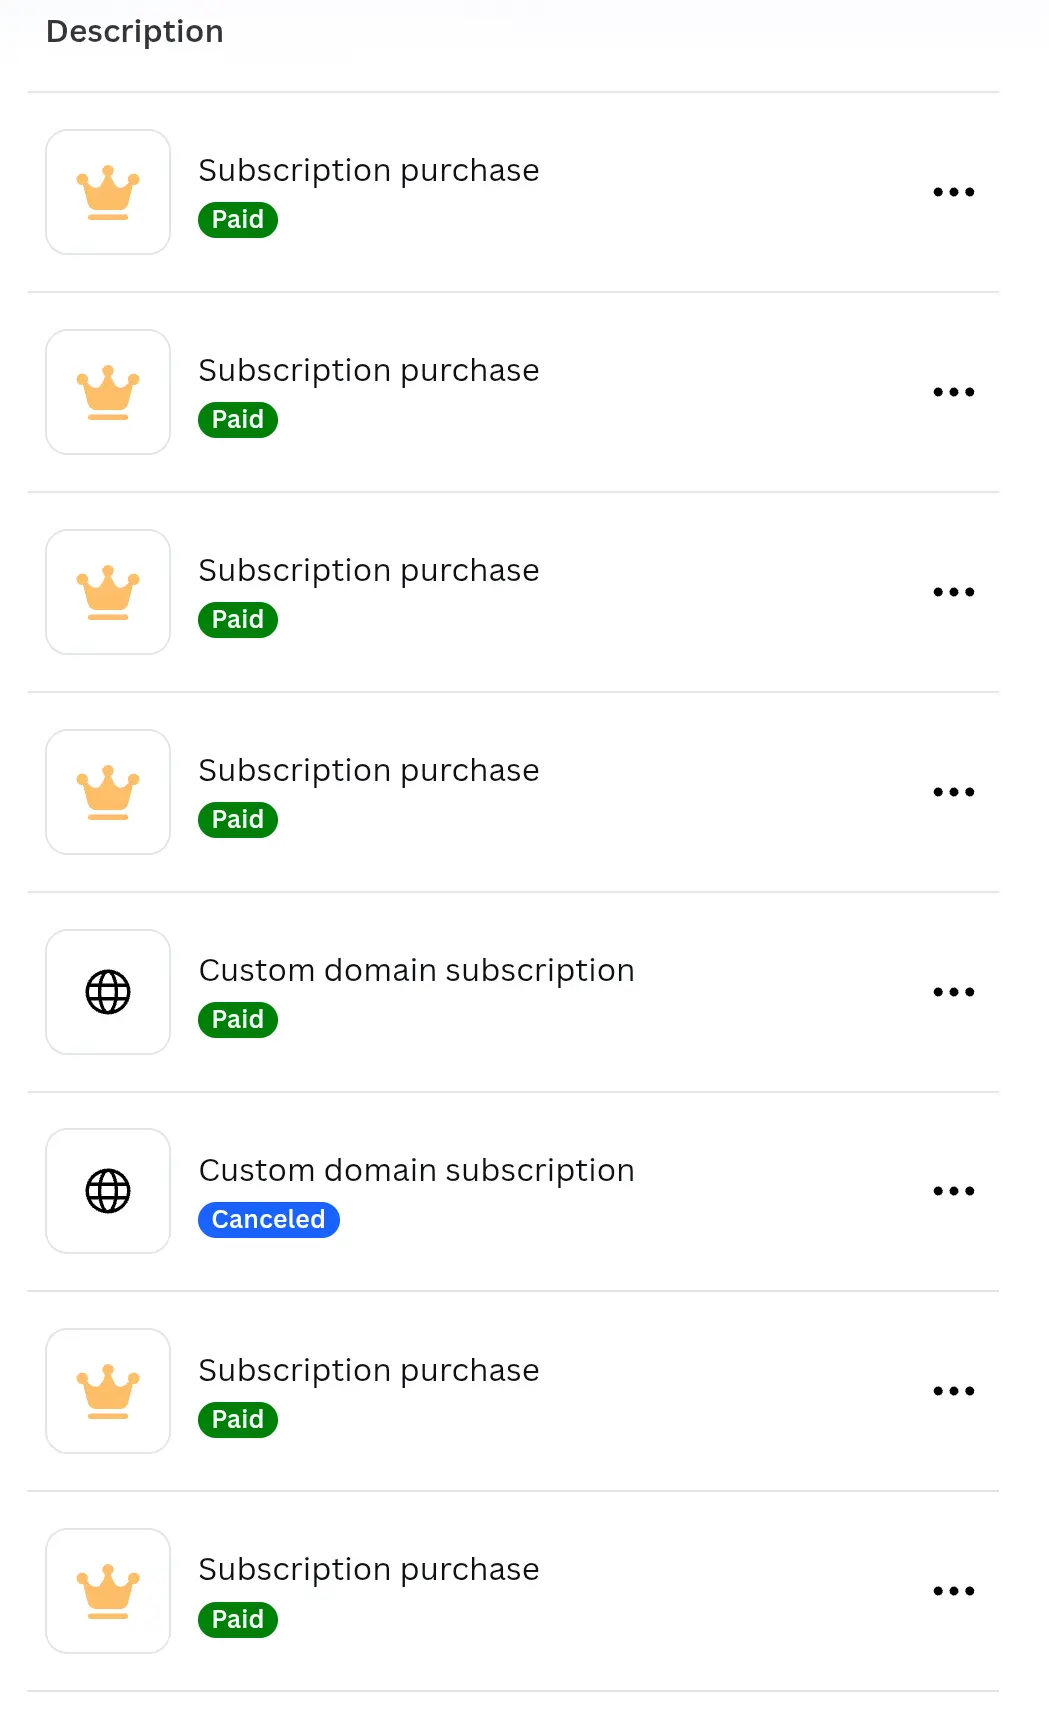This screenshot has height=1717, width=1049.
Task: Open the three-dot menu of the third subscription purchase
Action: coord(954,592)
